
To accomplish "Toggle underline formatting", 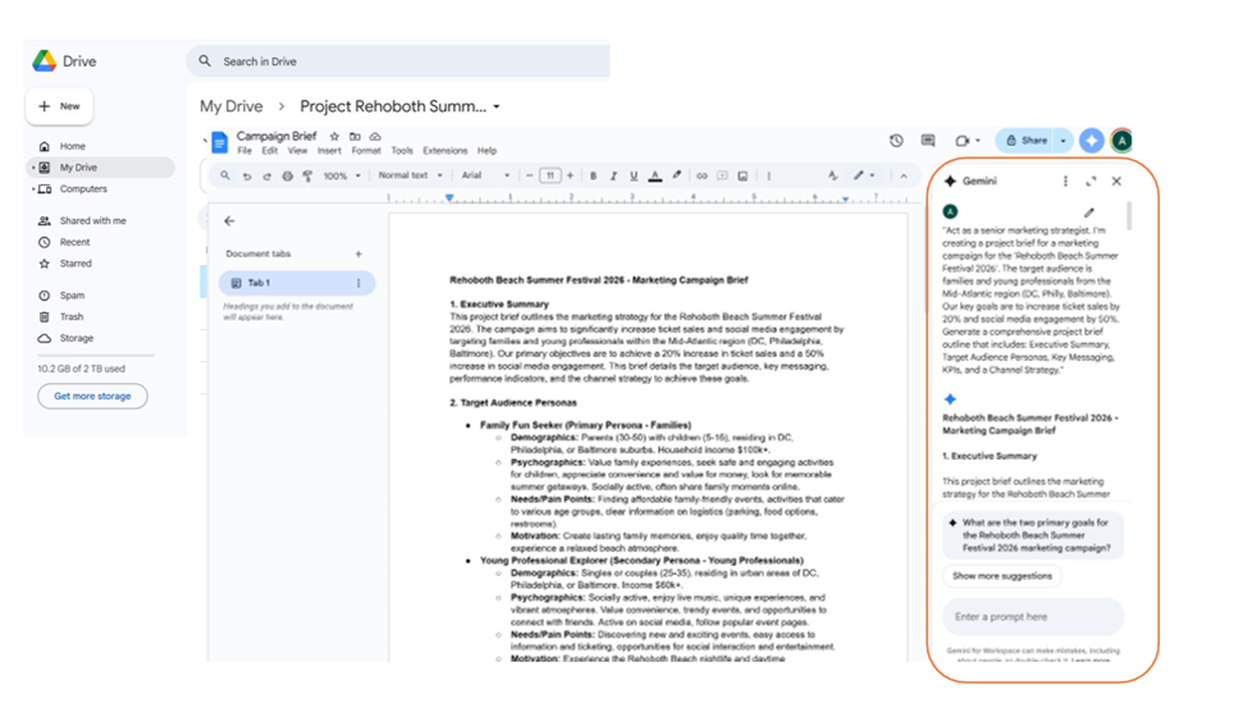I will tap(633, 176).
